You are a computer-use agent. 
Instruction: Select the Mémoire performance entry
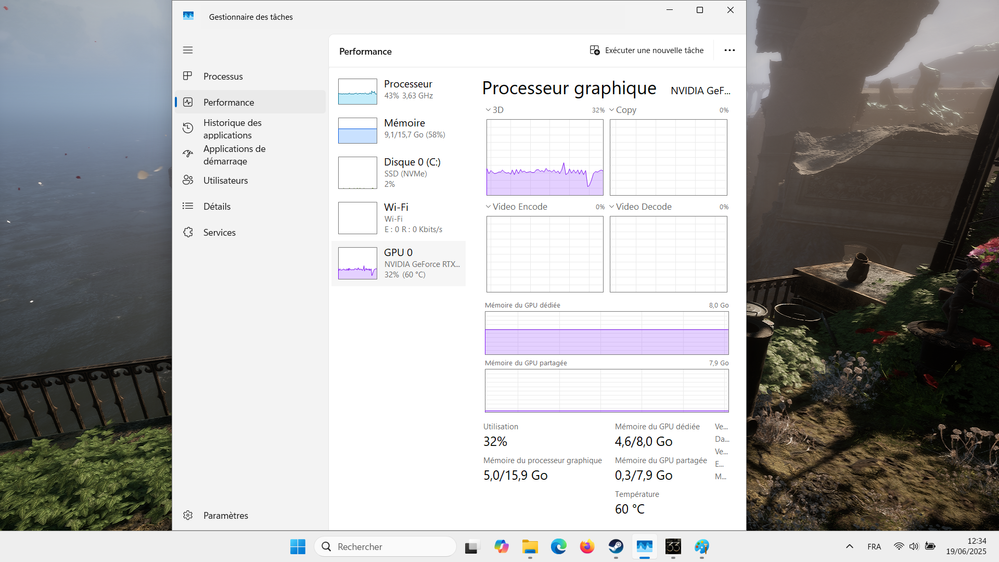[399, 130]
